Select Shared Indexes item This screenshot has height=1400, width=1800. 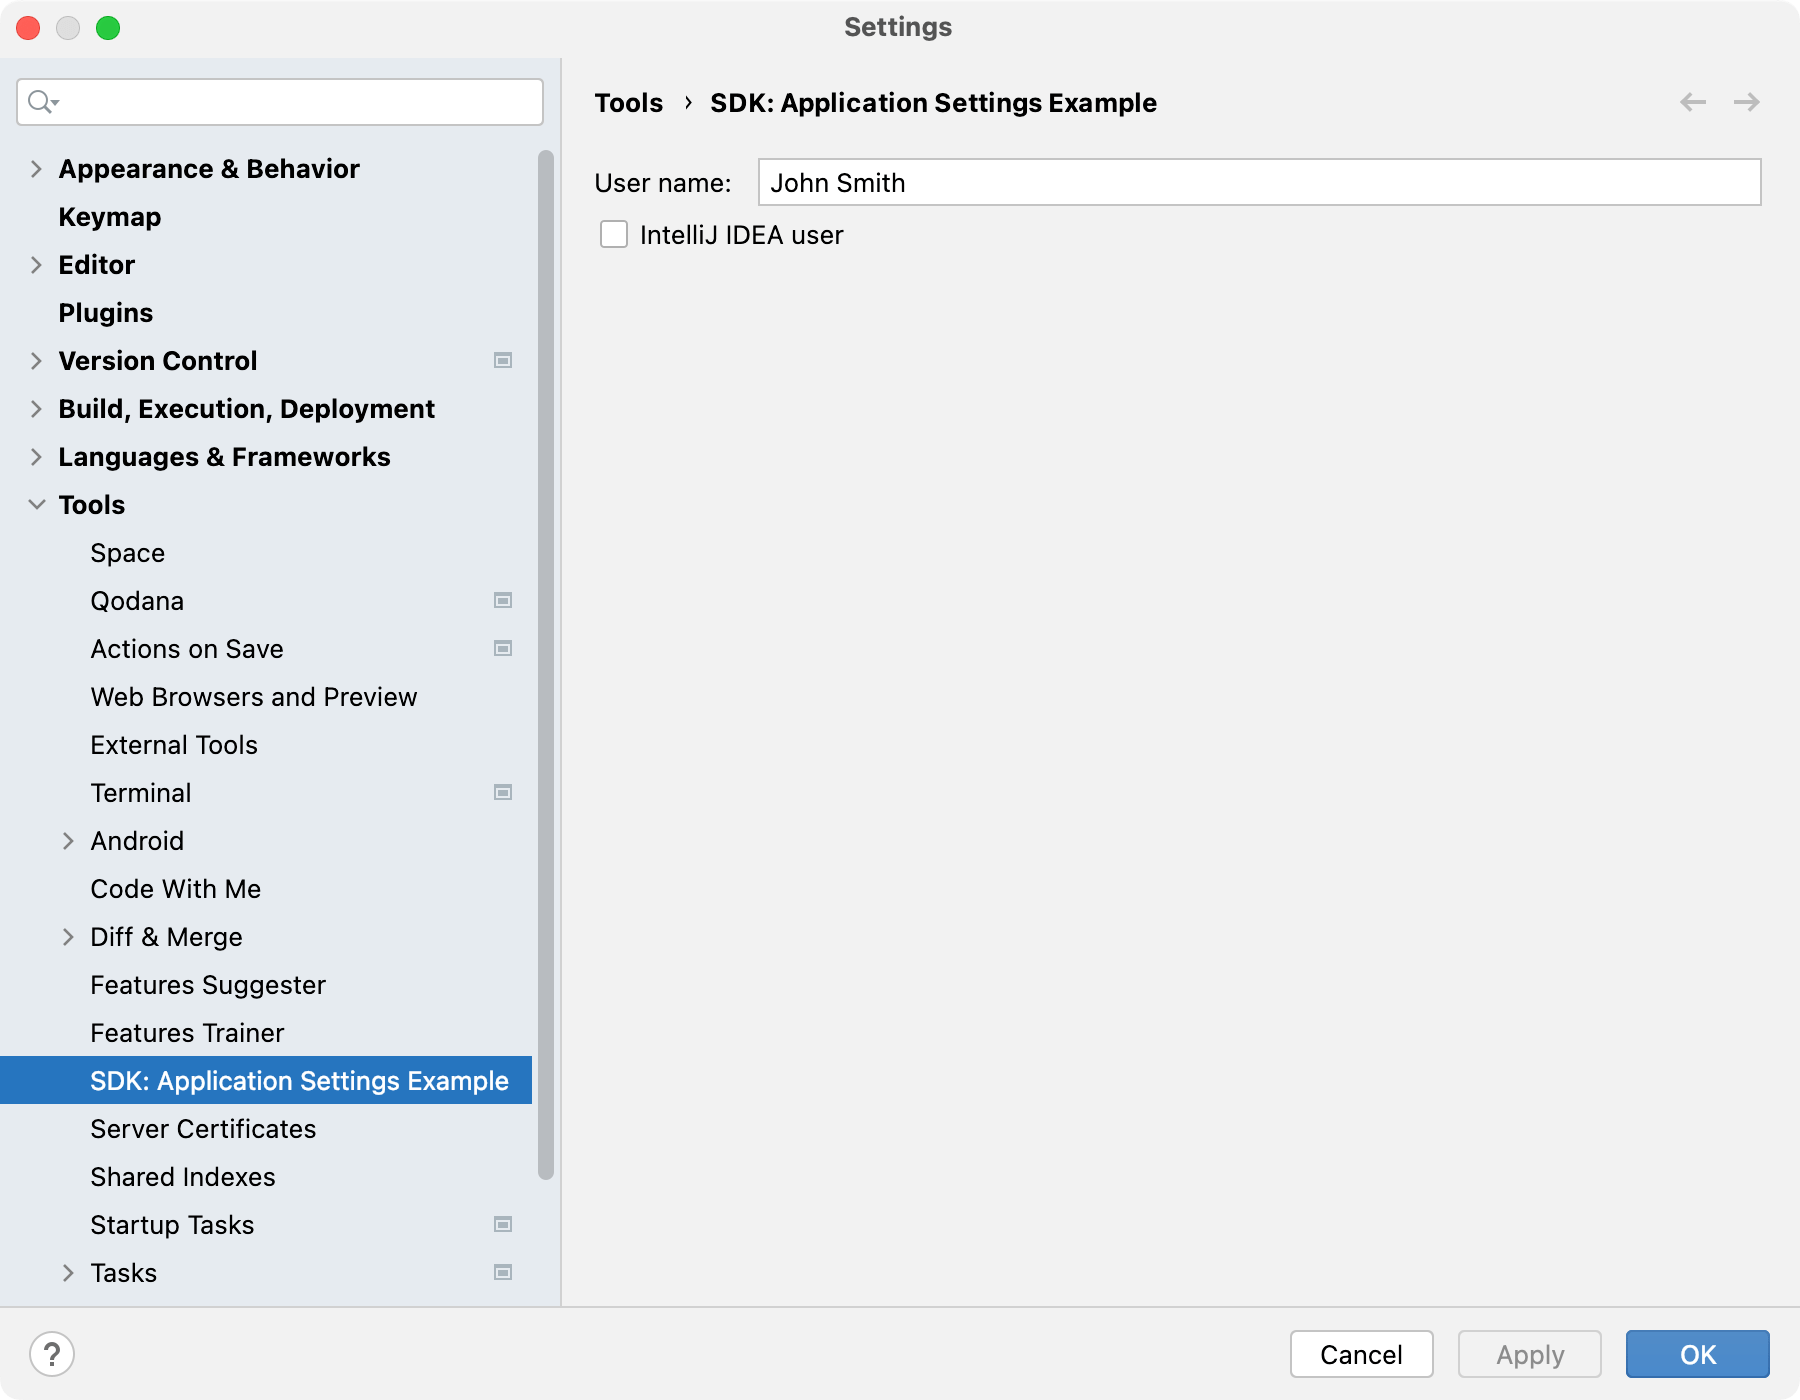(x=183, y=1177)
